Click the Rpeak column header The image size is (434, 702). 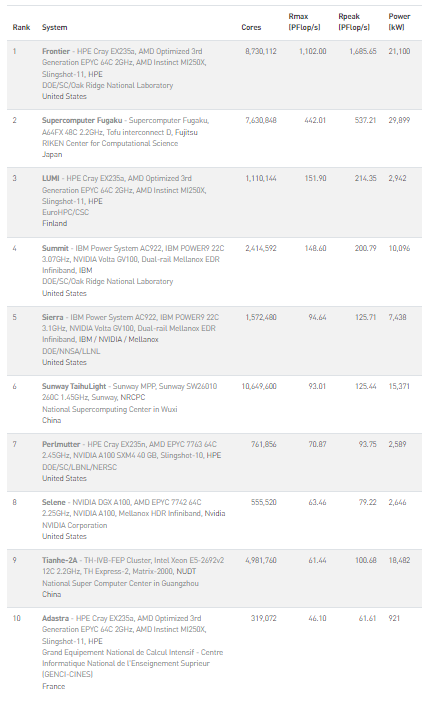coord(354,22)
